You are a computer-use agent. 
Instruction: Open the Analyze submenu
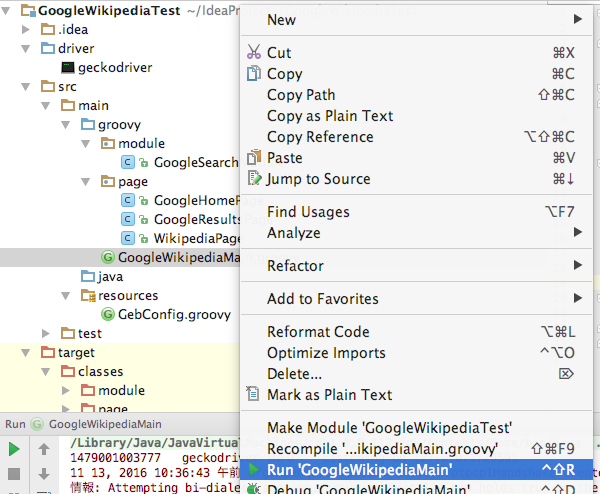pos(416,232)
